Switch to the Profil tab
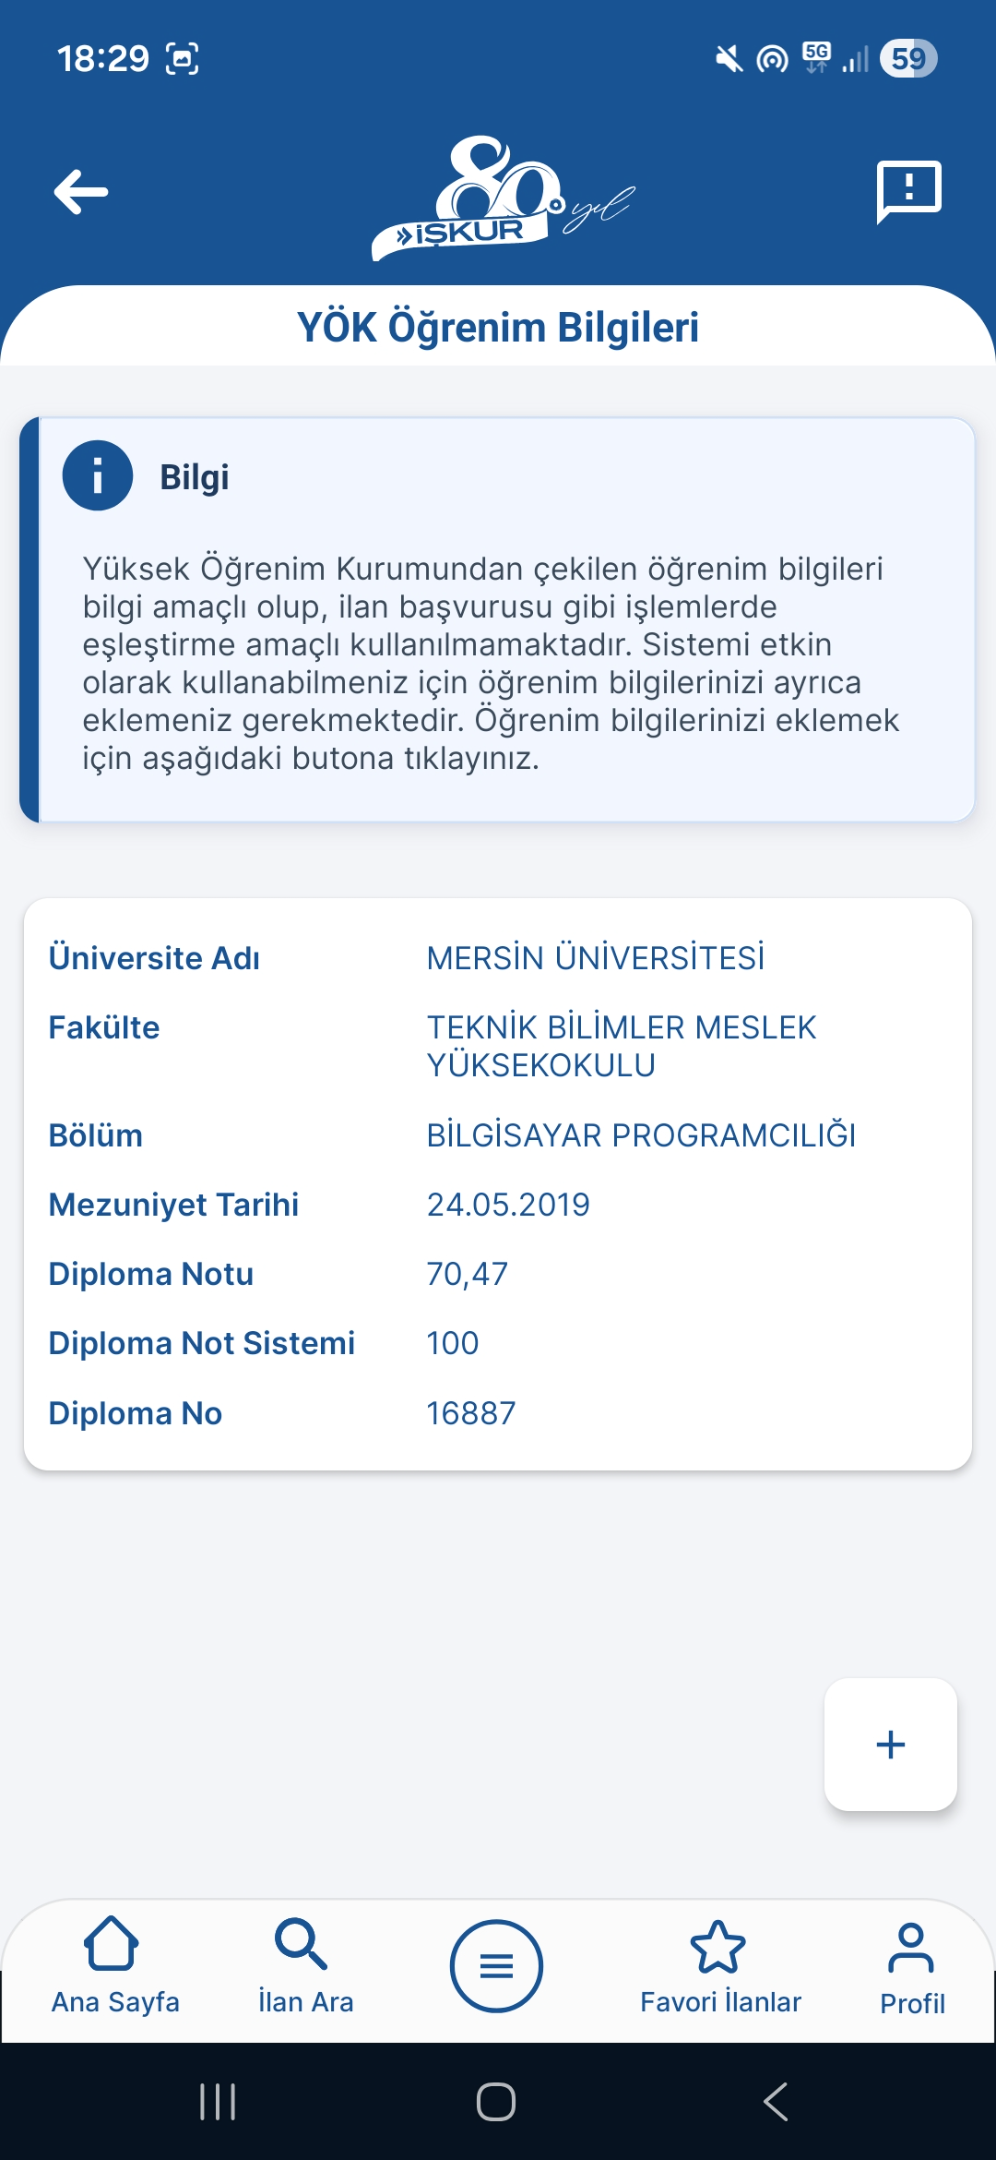This screenshot has height=2160, width=996. tap(912, 1968)
